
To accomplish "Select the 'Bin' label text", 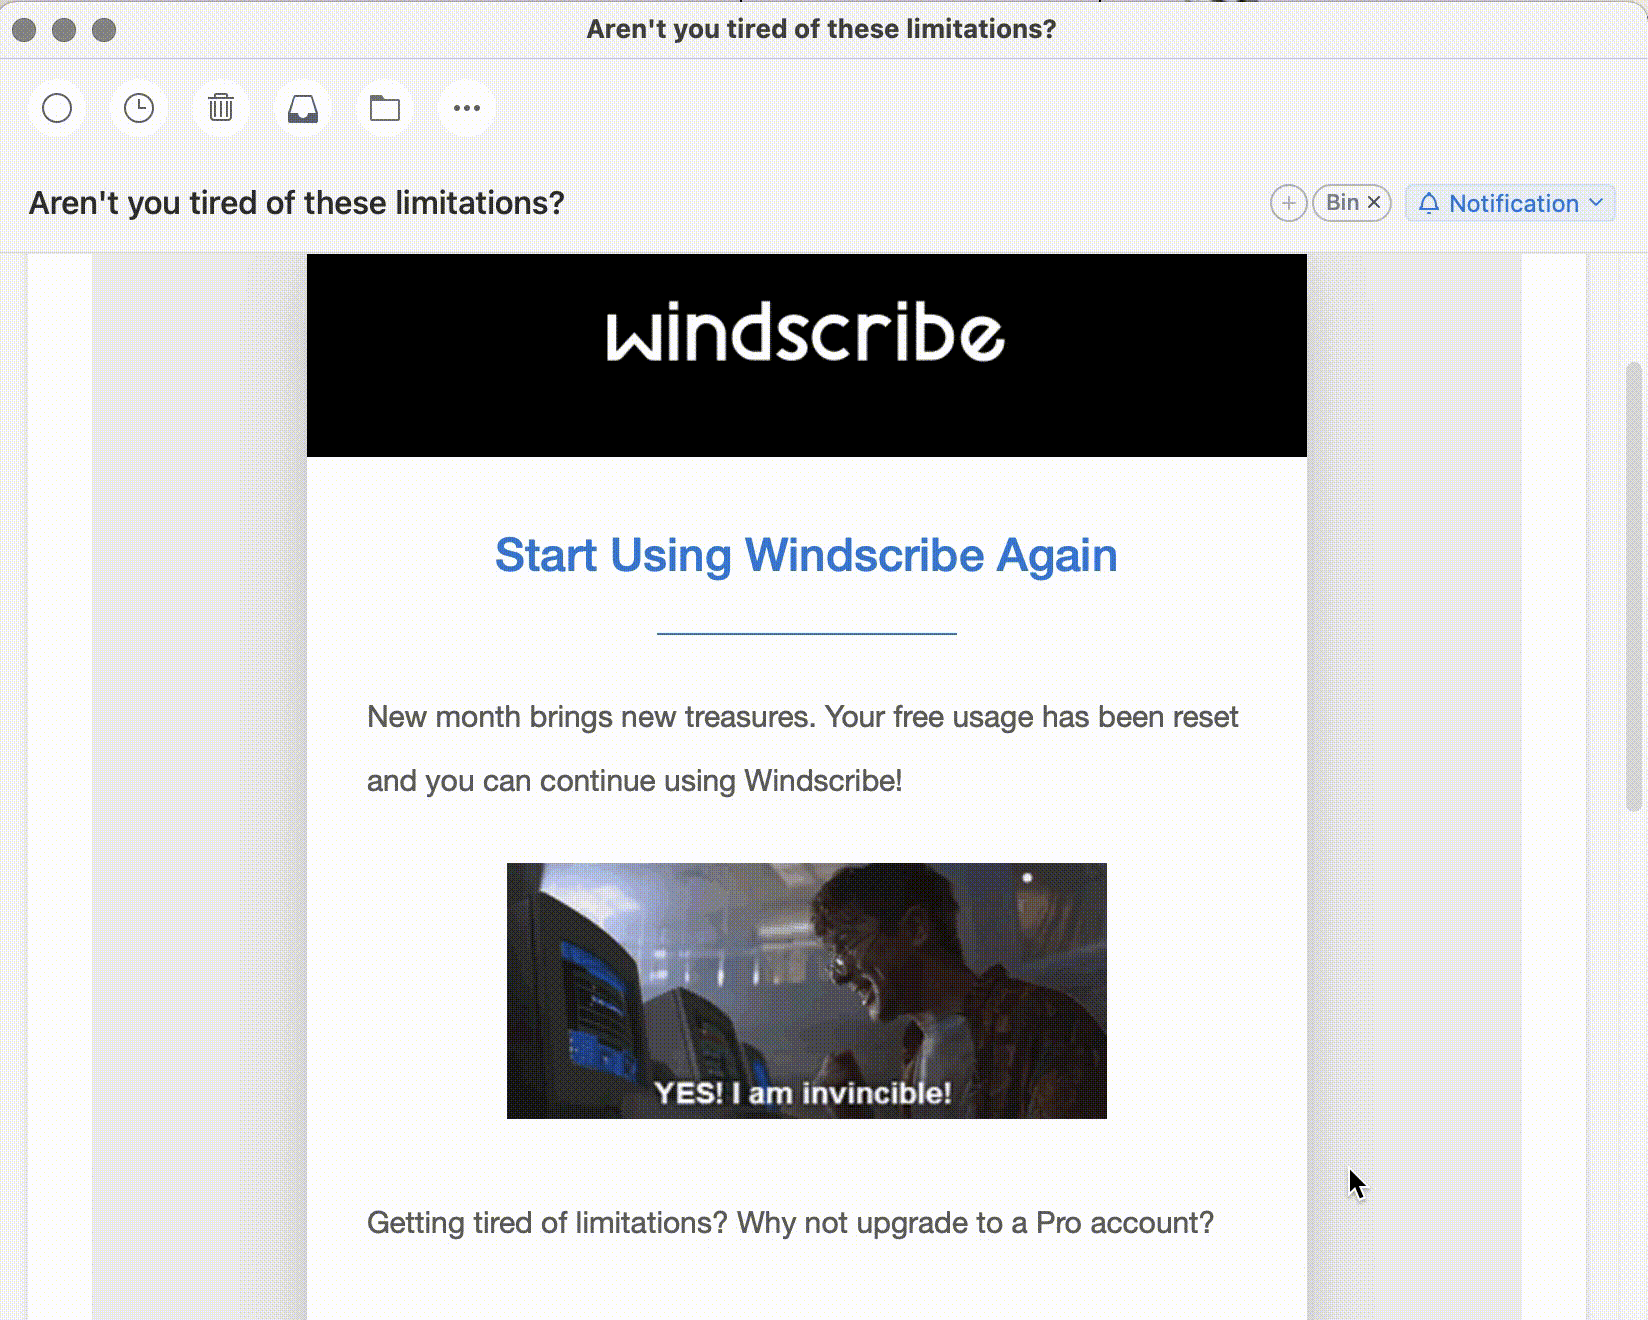I will [1342, 203].
